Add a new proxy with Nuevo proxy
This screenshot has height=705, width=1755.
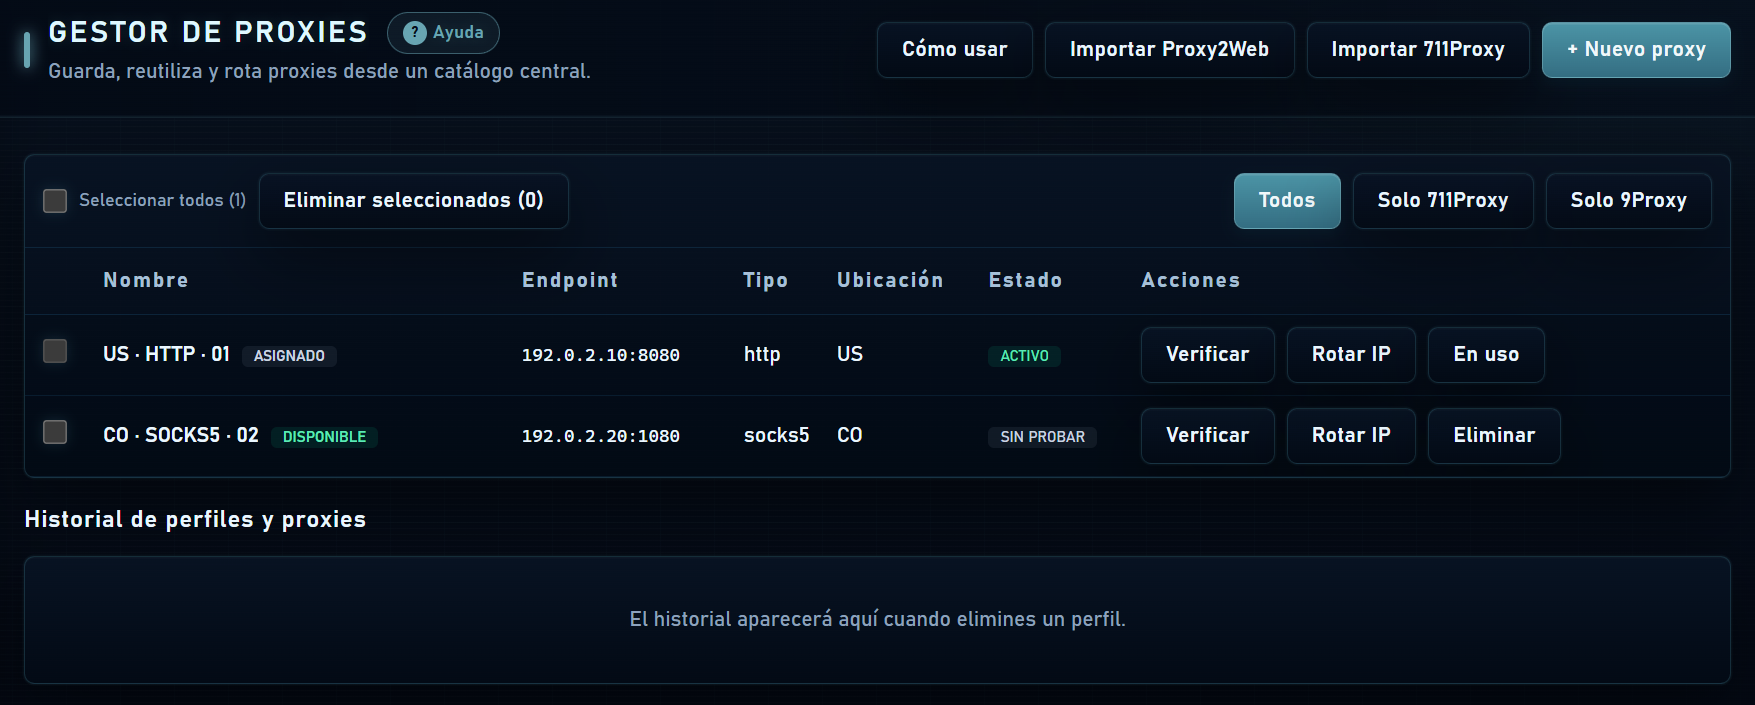tap(1636, 50)
